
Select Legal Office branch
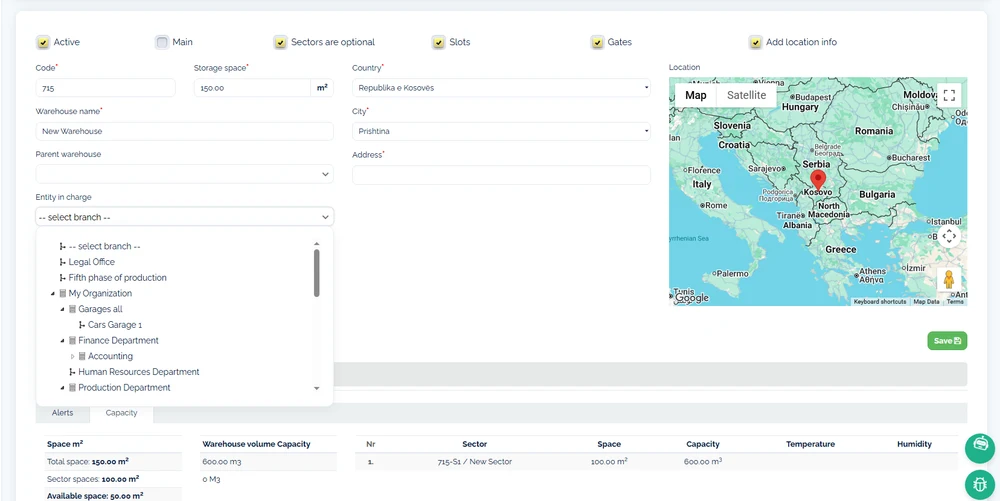pos(92,262)
